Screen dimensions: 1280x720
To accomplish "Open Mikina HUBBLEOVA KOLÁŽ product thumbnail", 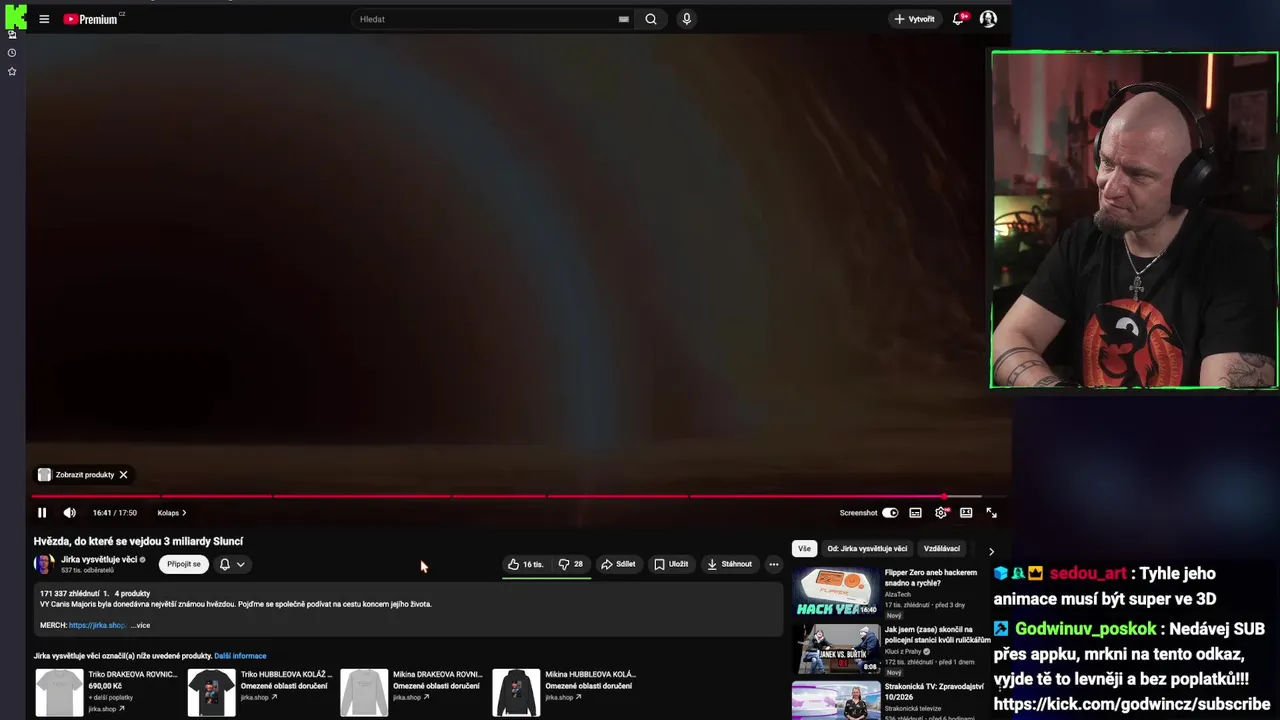I will point(516,693).
